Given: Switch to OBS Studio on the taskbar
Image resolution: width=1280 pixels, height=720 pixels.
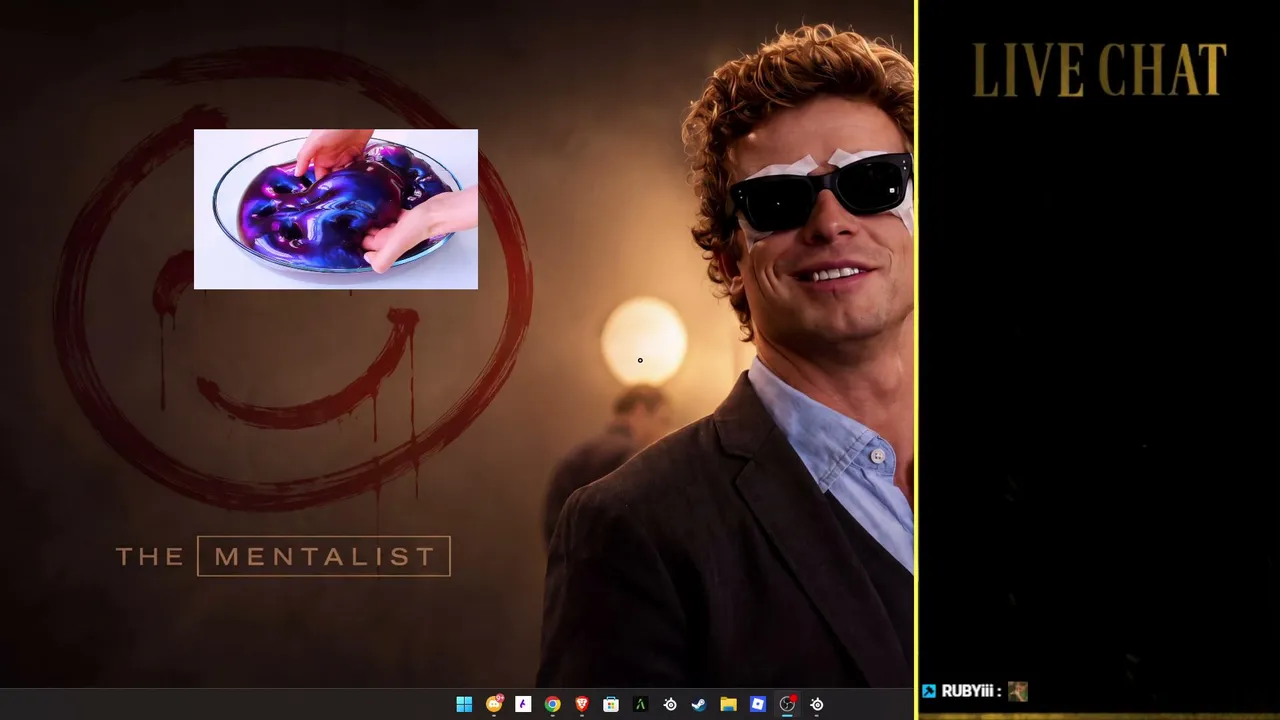Looking at the screenshot, I should pyautogui.click(x=787, y=705).
